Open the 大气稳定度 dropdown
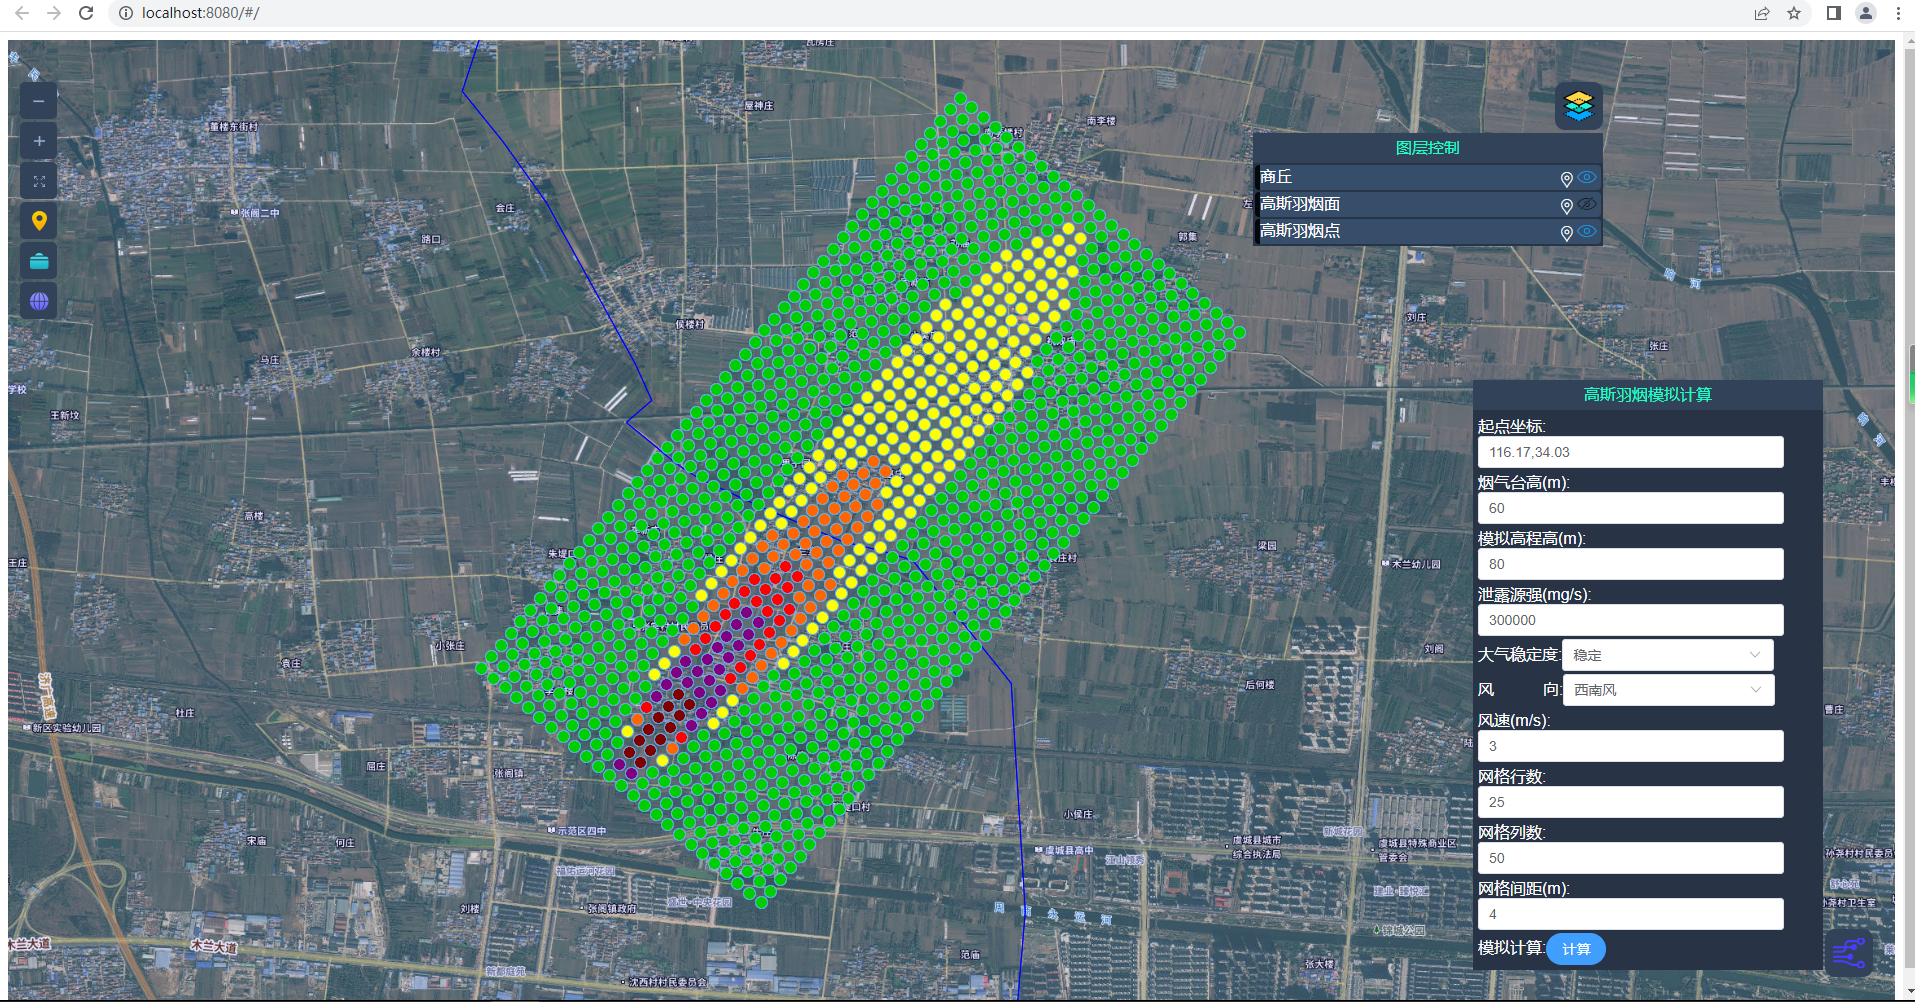 click(1667, 655)
